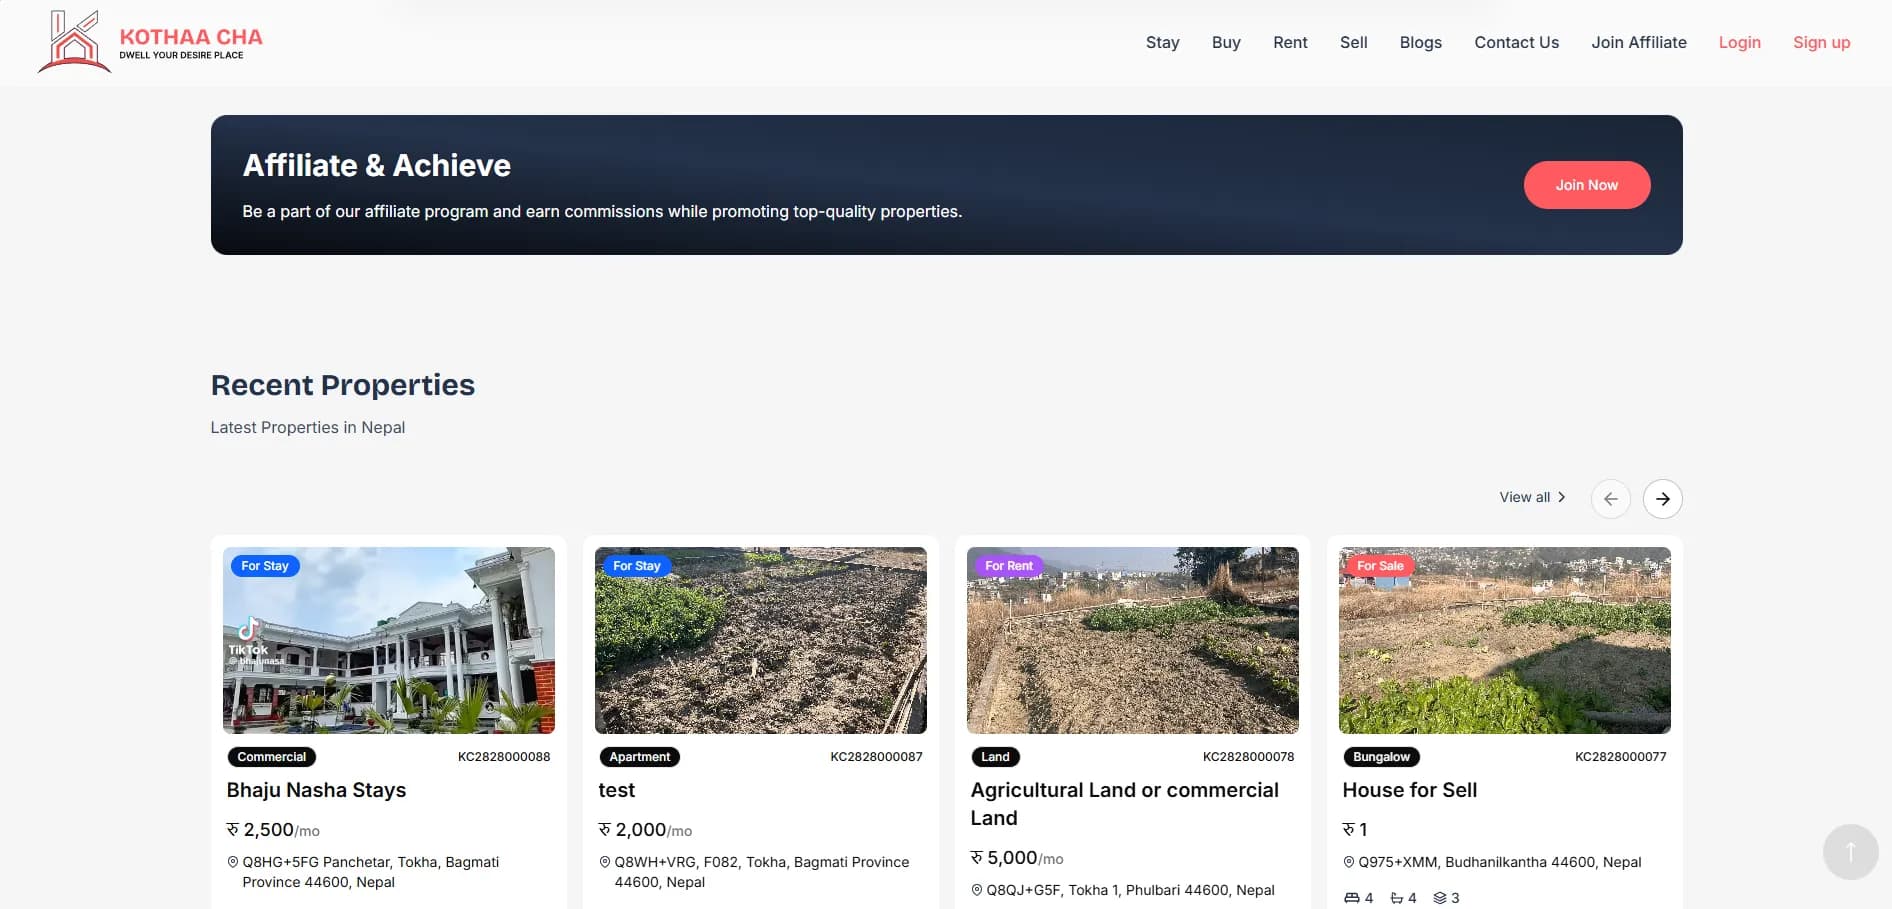Open the Agricultural Land property photo
Image resolution: width=1892 pixels, height=909 pixels.
[x=1133, y=640]
